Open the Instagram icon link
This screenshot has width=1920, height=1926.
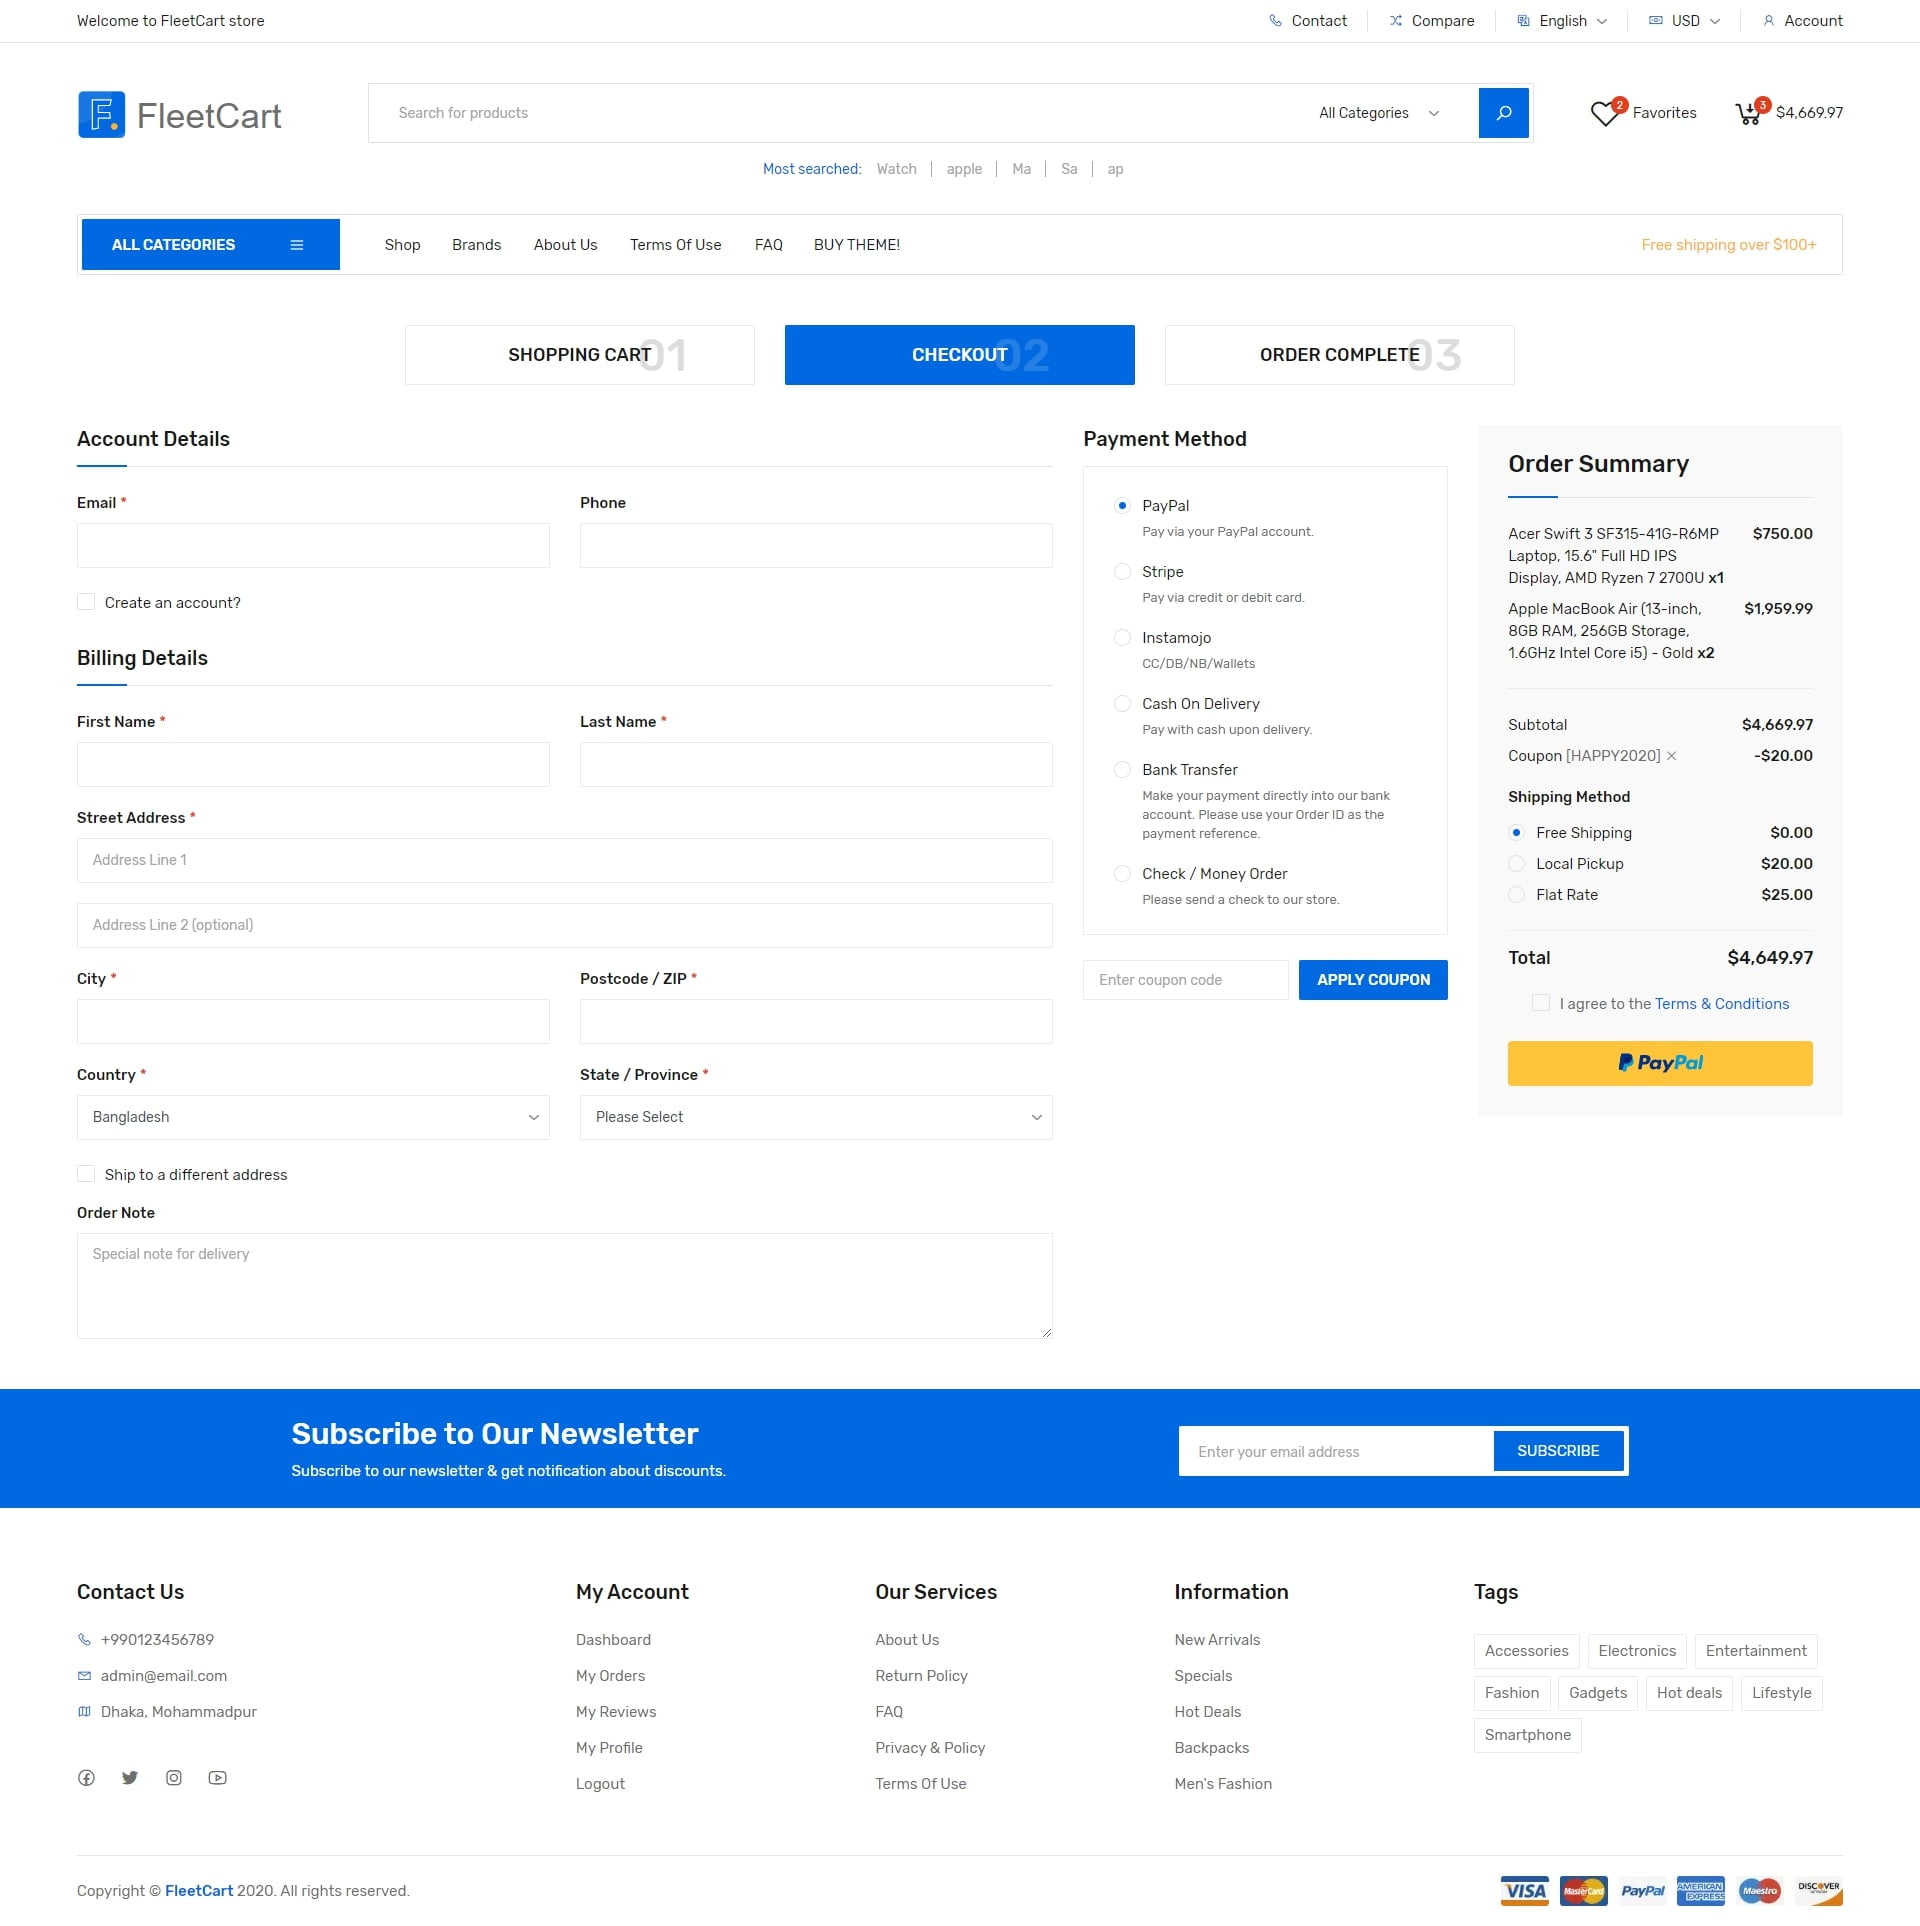[x=174, y=1778]
